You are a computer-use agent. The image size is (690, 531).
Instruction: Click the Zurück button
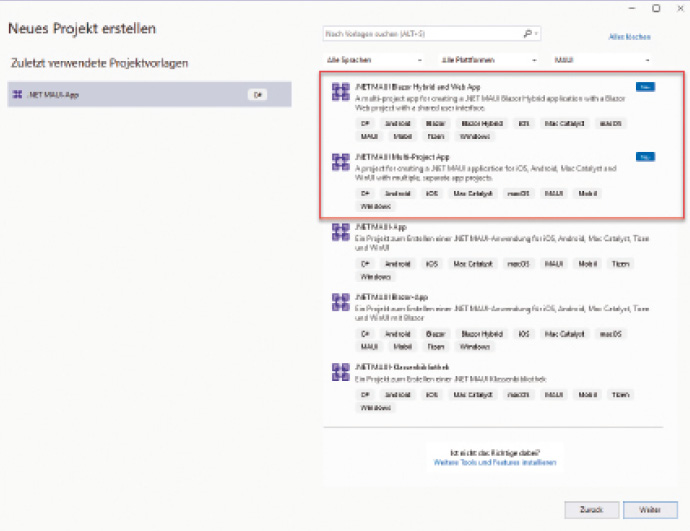pyautogui.click(x=591, y=510)
